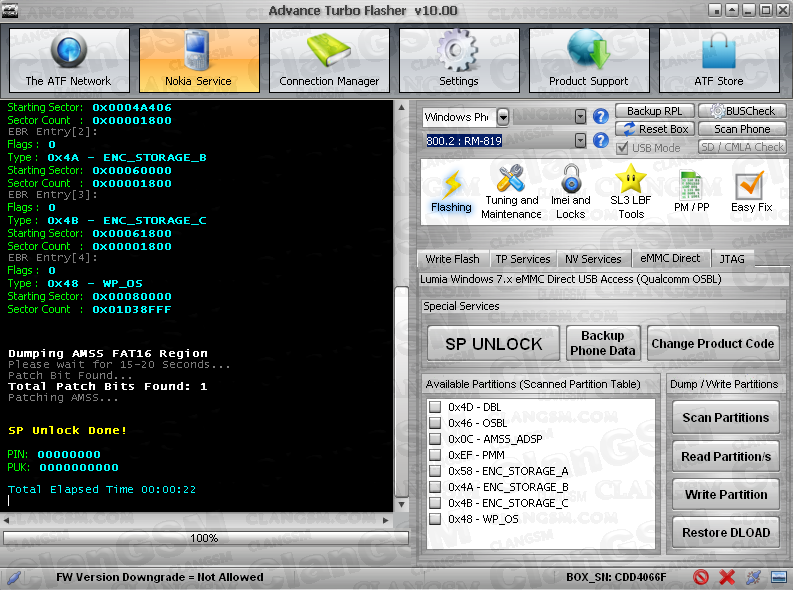Check the 0x58 - ENC_STORAGE_A partition
The image size is (793, 590).
(434, 471)
